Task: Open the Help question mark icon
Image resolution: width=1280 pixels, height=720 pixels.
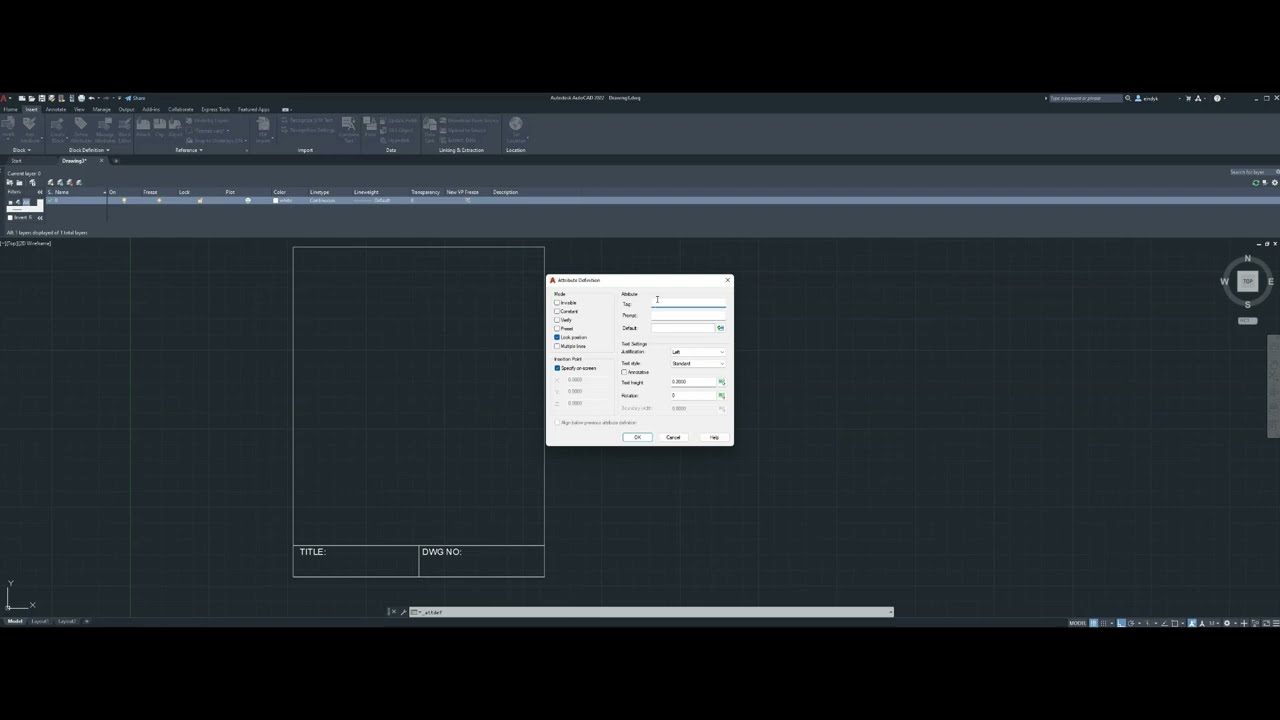Action: pyautogui.click(x=1217, y=98)
